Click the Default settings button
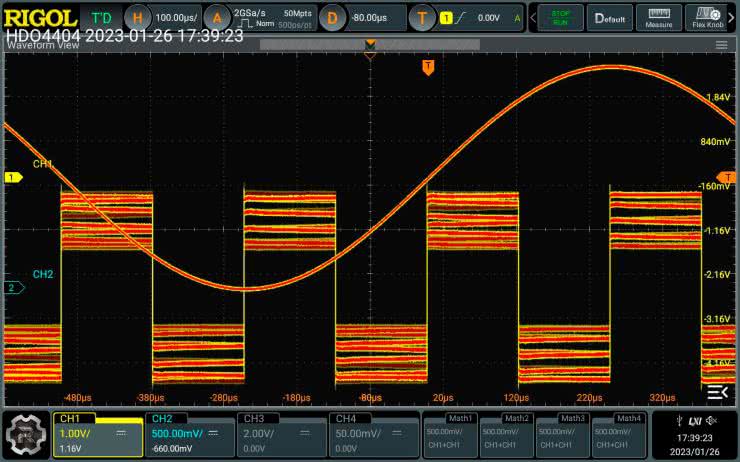This screenshot has width=740, height=462. coord(609,18)
